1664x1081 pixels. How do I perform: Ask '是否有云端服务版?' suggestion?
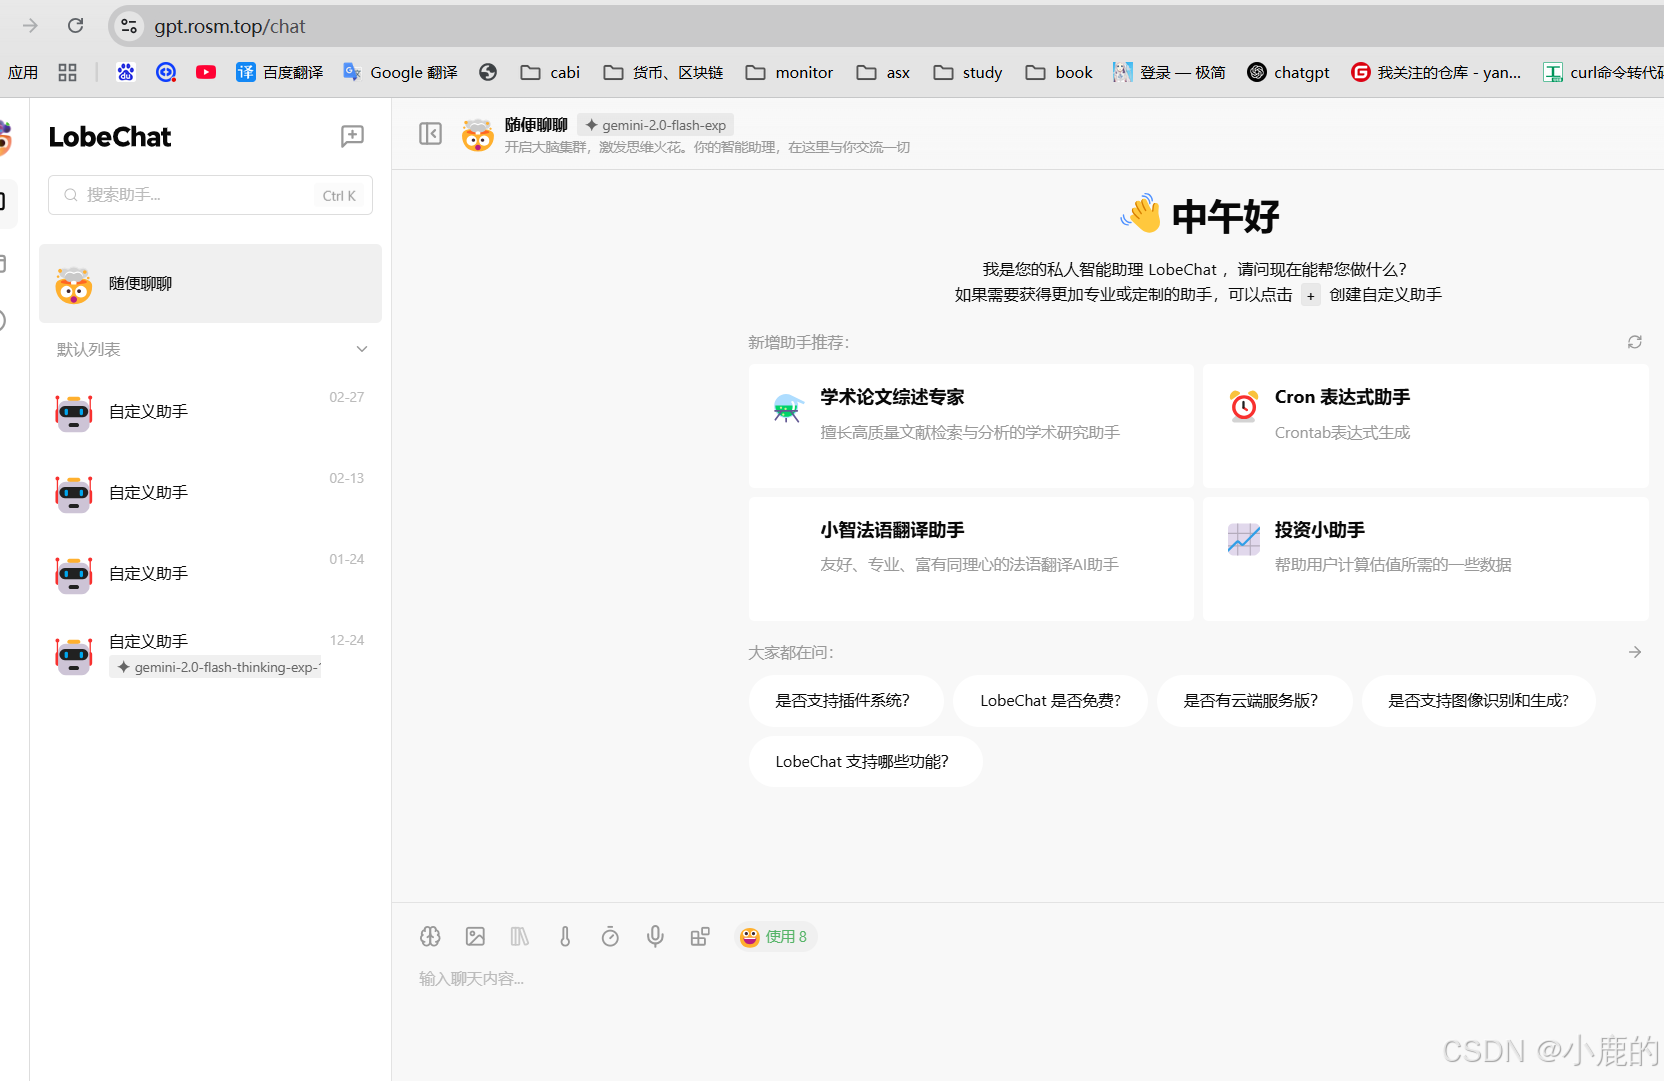point(1254,701)
